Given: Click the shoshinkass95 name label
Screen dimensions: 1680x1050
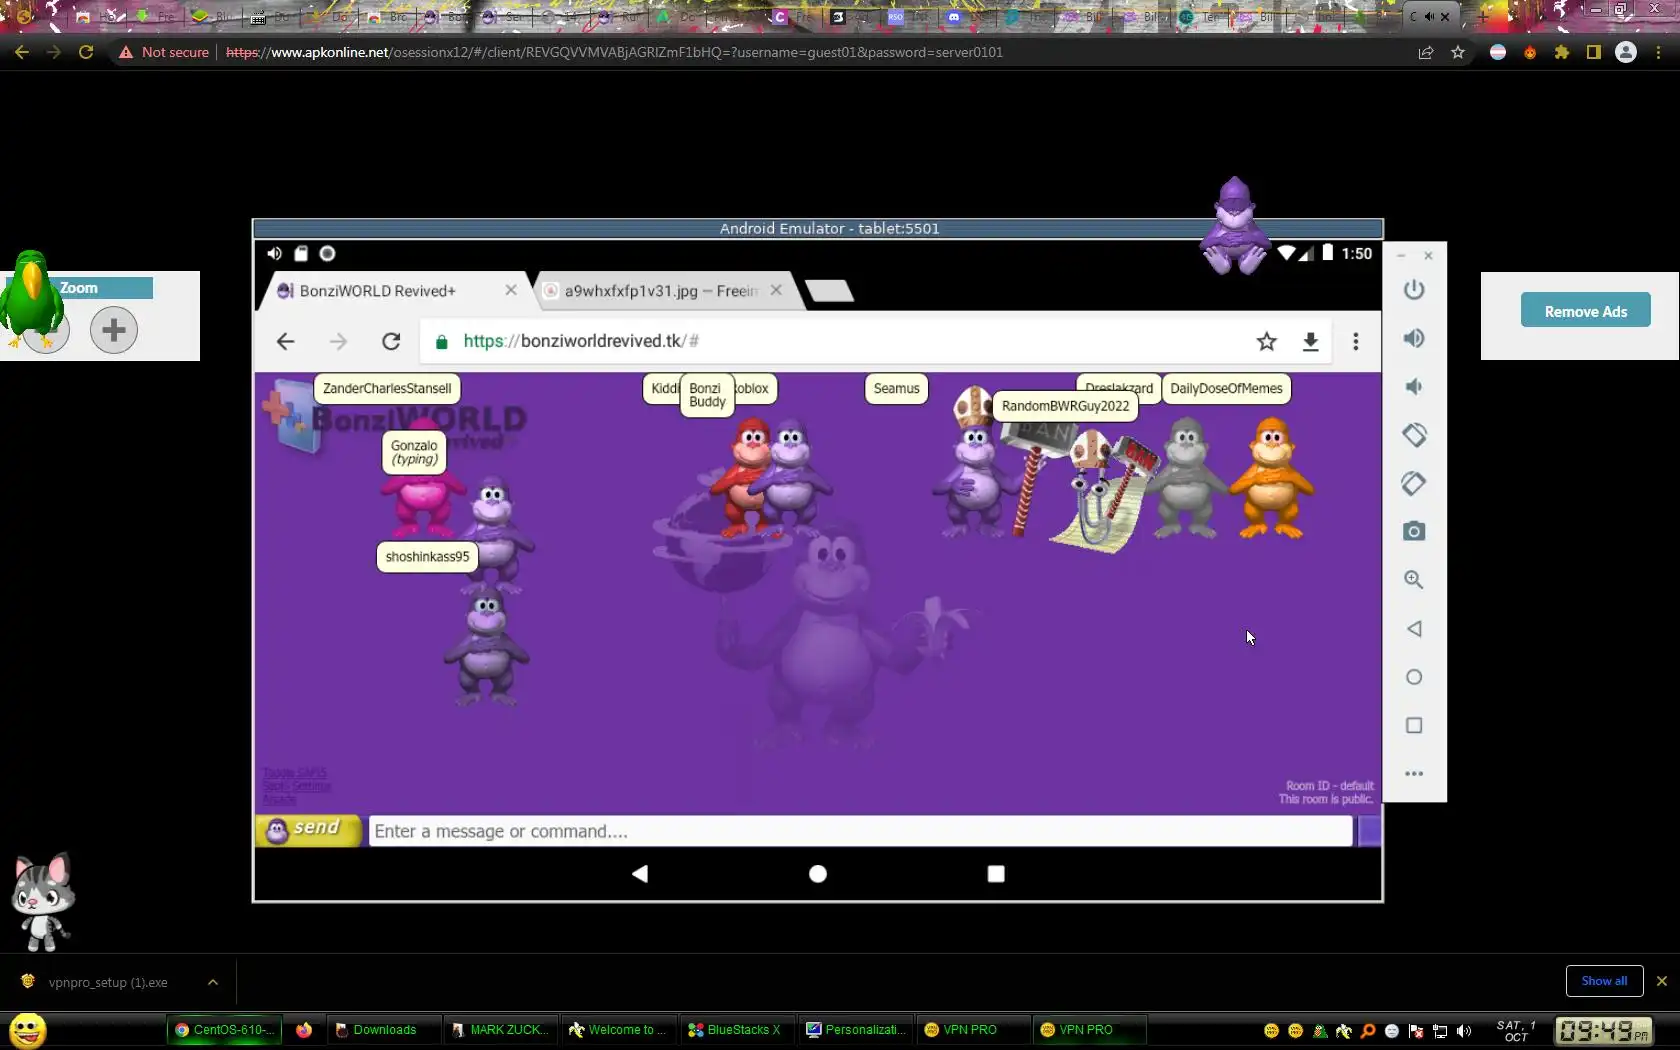Looking at the screenshot, I should (x=427, y=557).
